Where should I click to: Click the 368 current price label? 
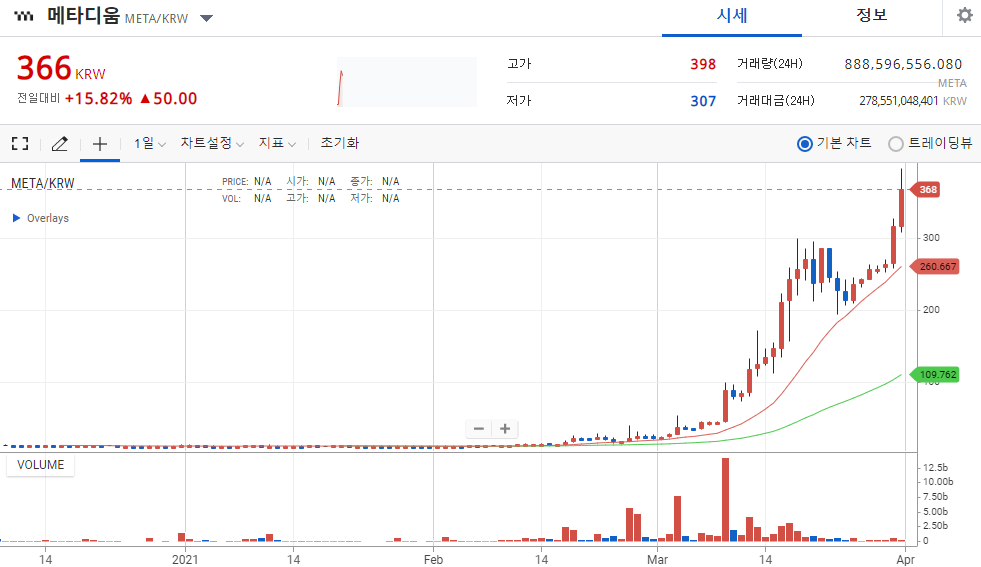[927, 190]
